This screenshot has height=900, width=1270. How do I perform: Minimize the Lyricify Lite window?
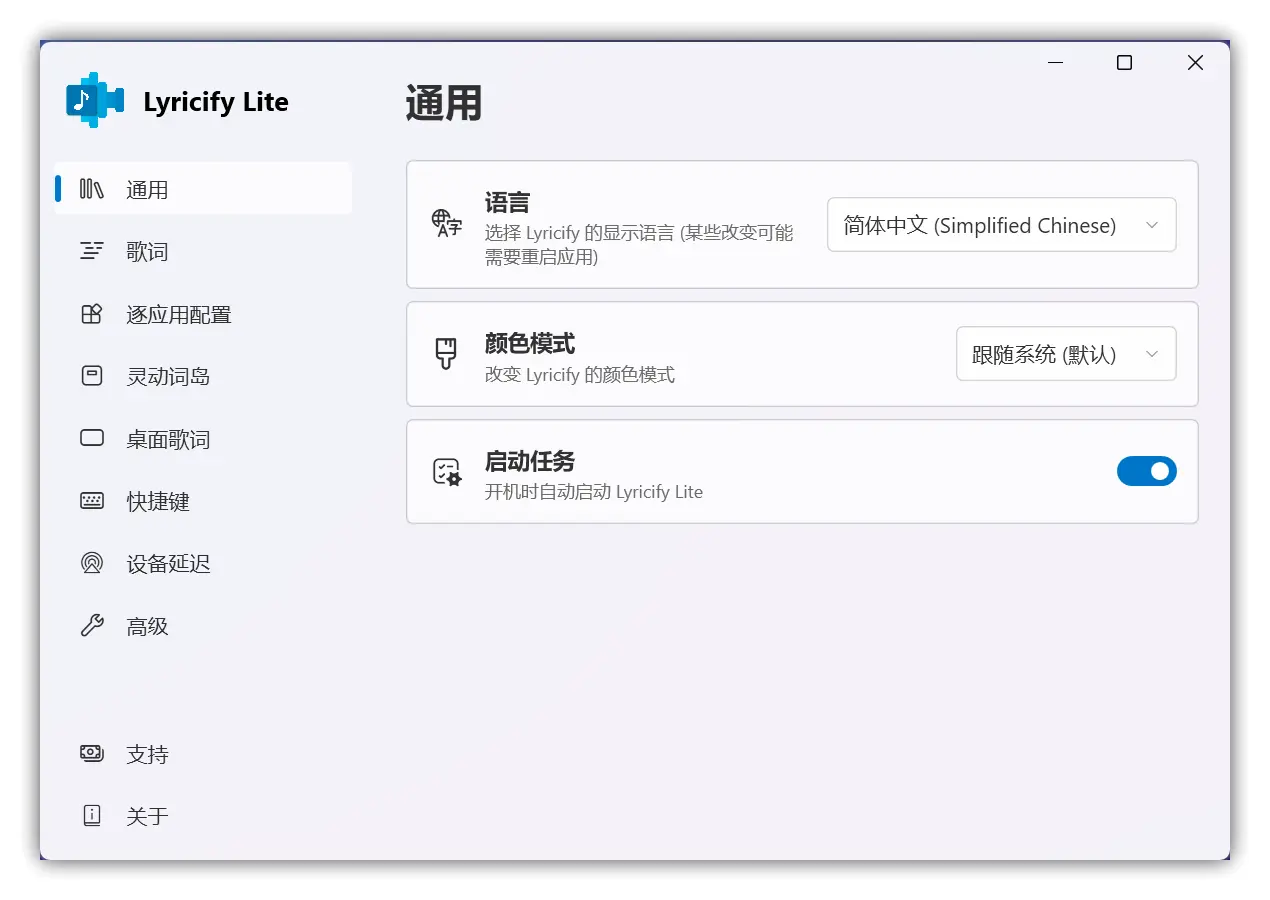(x=1055, y=63)
